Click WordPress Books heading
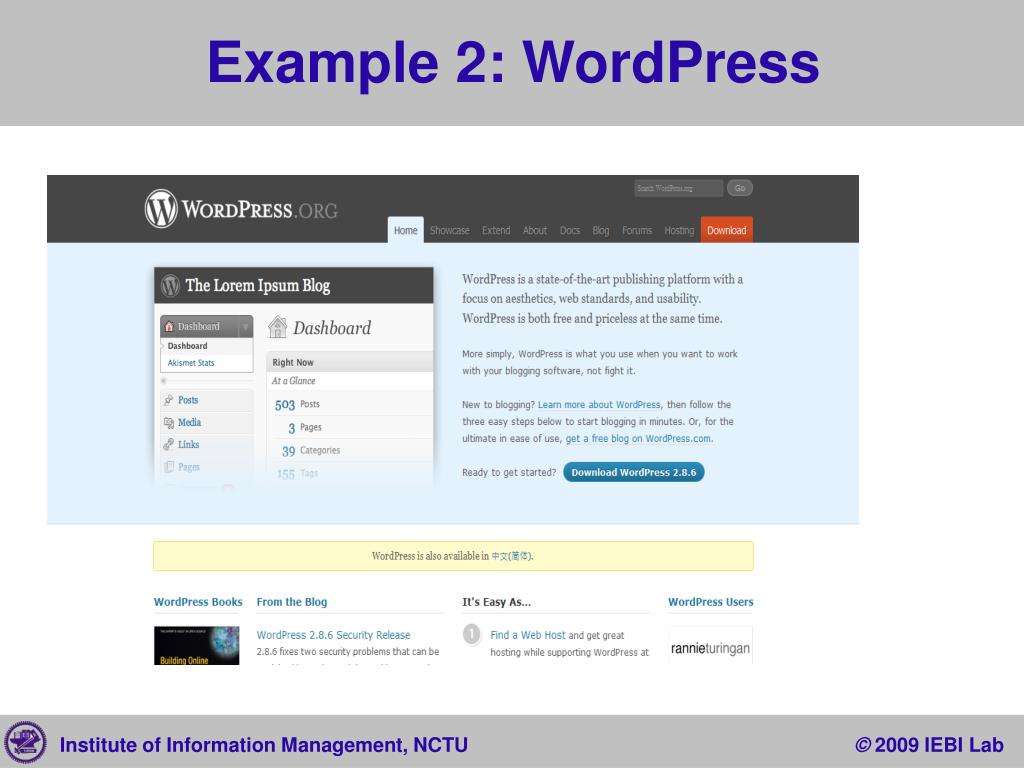Image resolution: width=1024 pixels, height=768 pixels. 198,602
